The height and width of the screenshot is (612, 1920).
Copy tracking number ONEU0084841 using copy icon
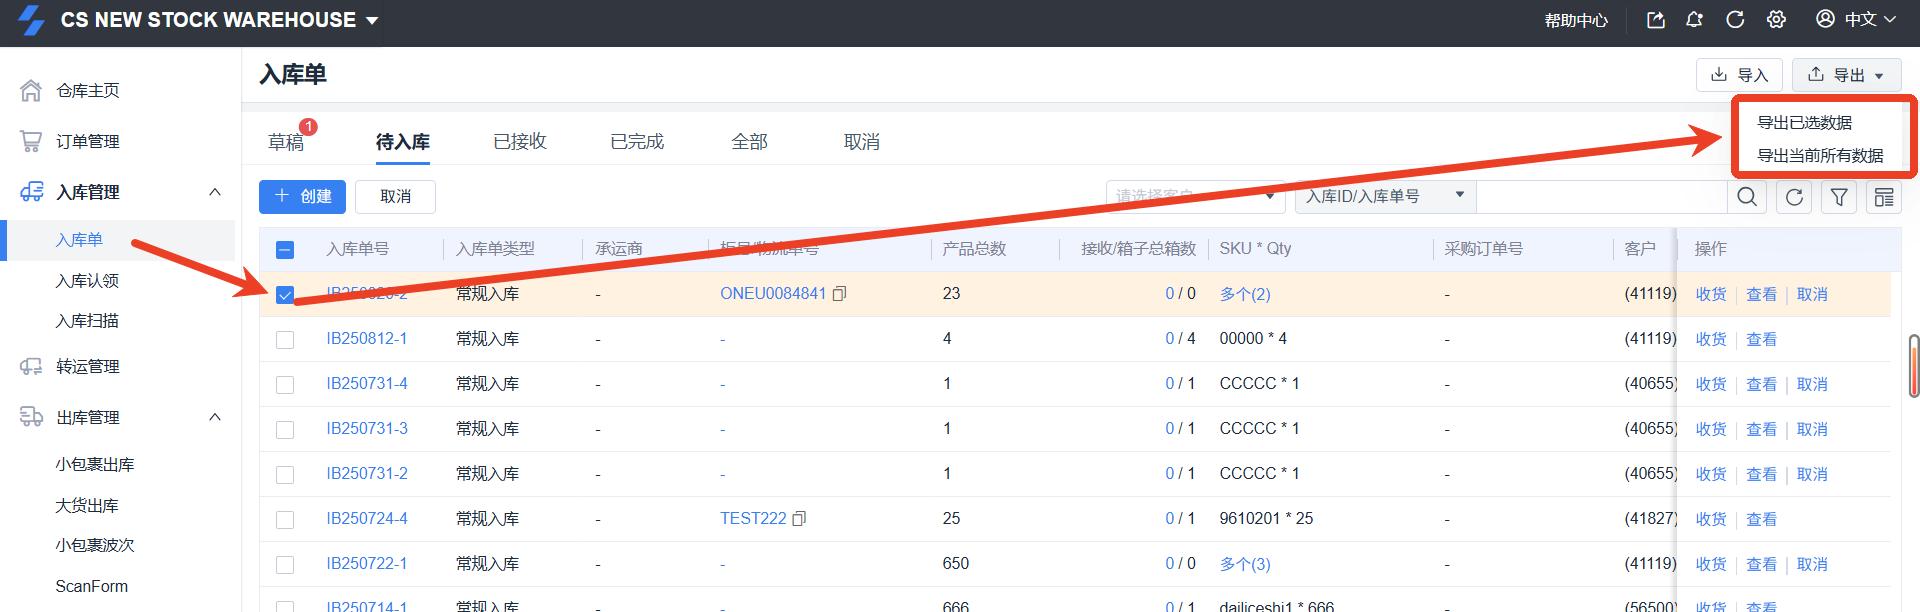coord(840,294)
